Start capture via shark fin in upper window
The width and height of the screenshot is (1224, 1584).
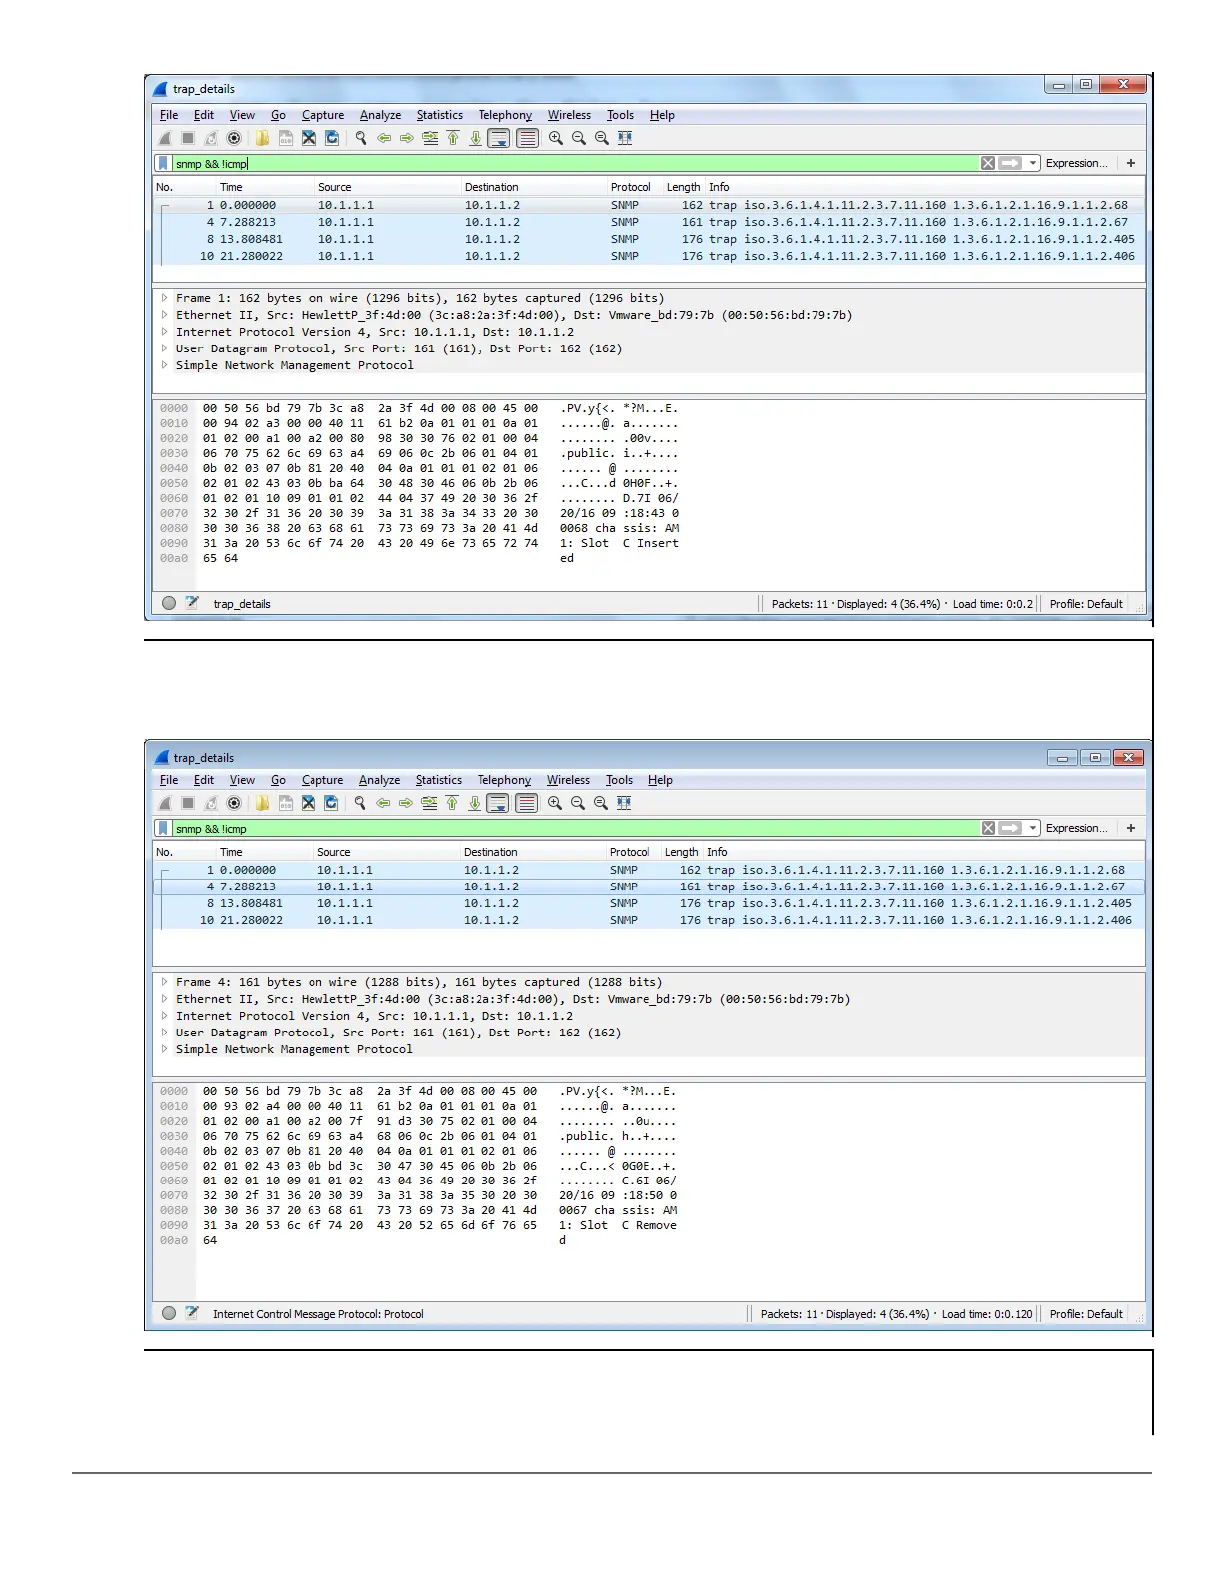tap(165, 138)
